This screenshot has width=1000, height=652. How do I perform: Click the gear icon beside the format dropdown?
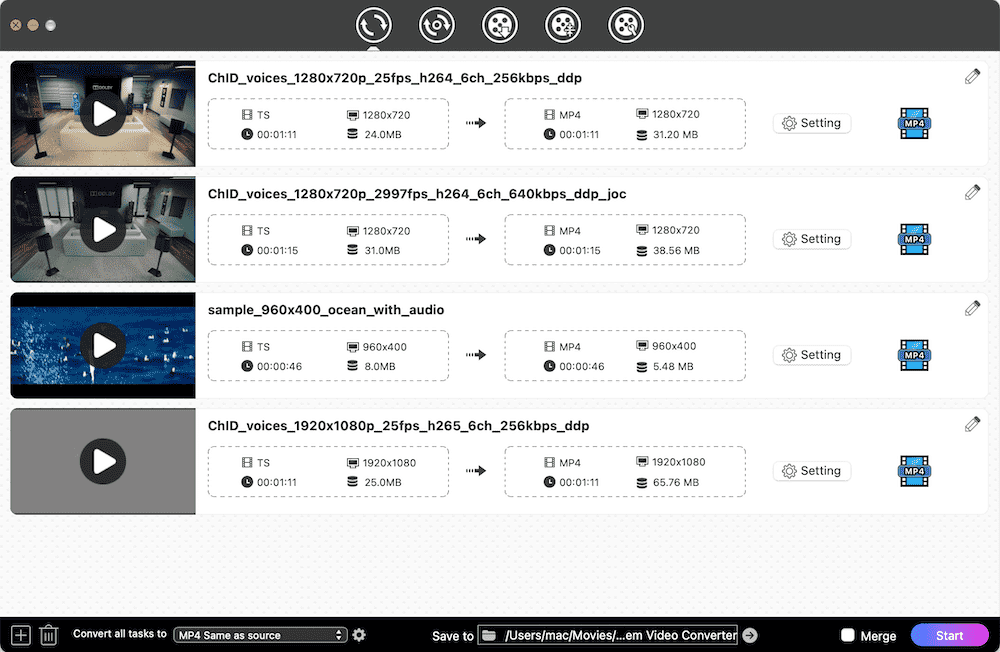(x=359, y=635)
